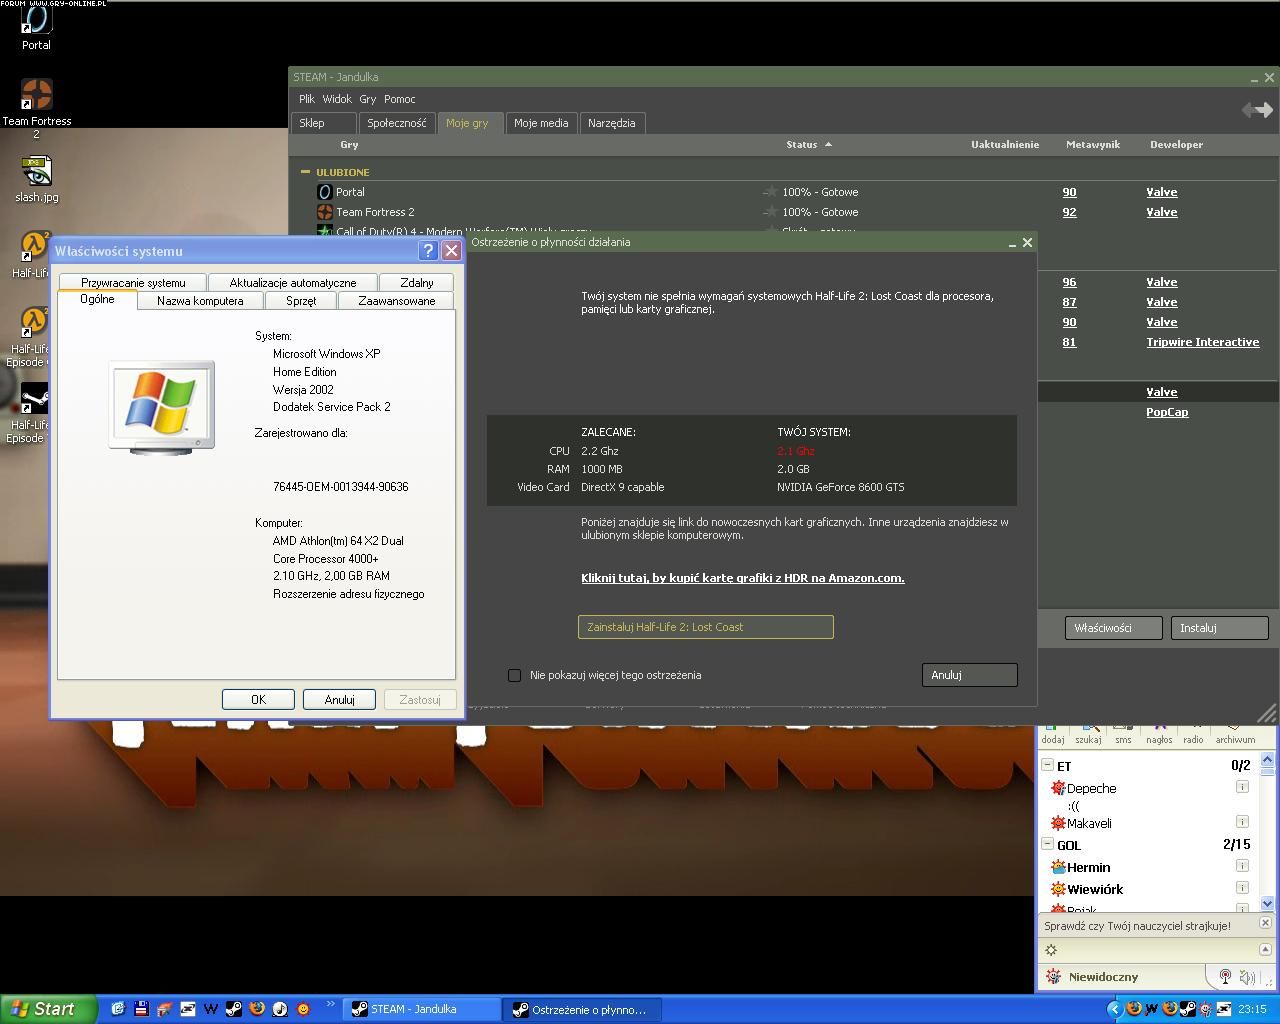The image size is (1280, 1024).
Task: Select the Nazwa komputera tab
Action: tap(200, 300)
